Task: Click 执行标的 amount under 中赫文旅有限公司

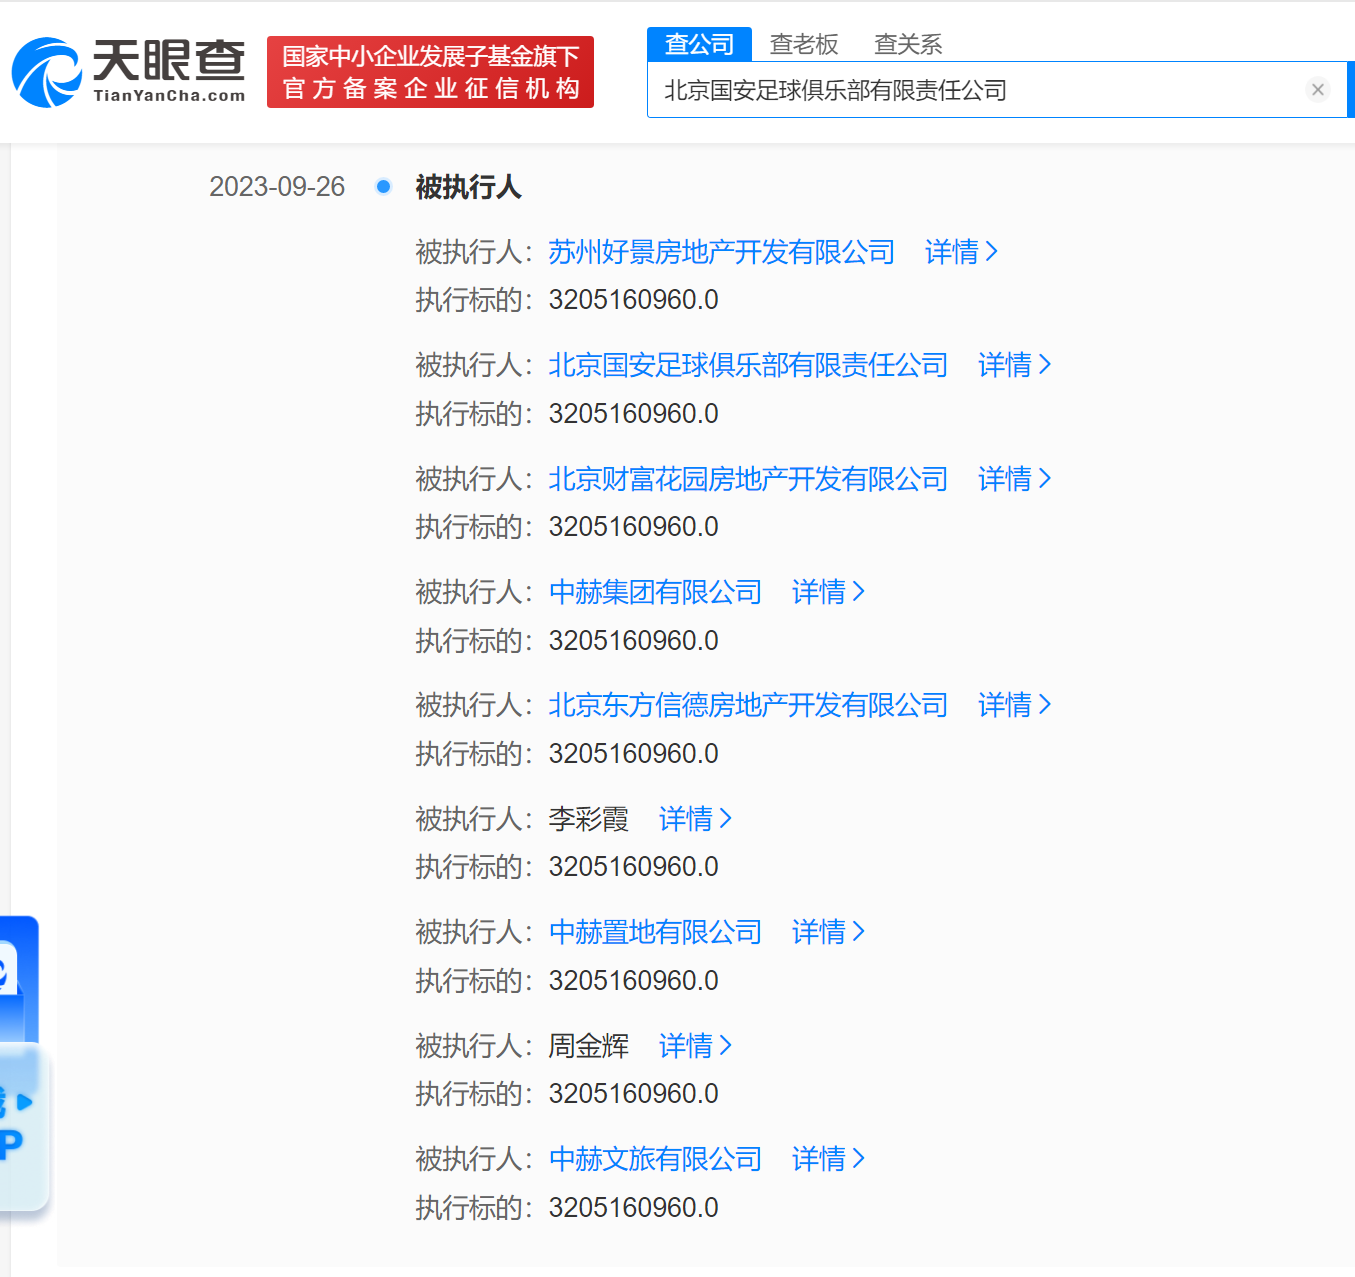Action: [x=634, y=1208]
